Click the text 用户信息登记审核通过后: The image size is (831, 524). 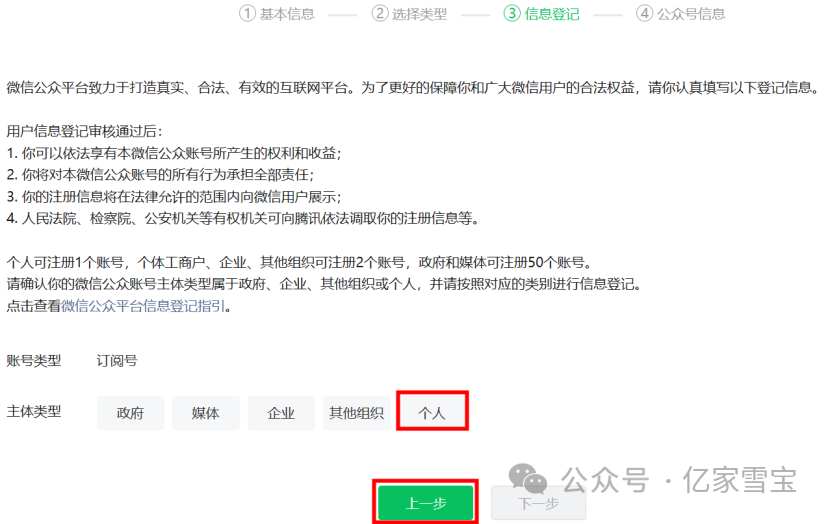[85, 131]
